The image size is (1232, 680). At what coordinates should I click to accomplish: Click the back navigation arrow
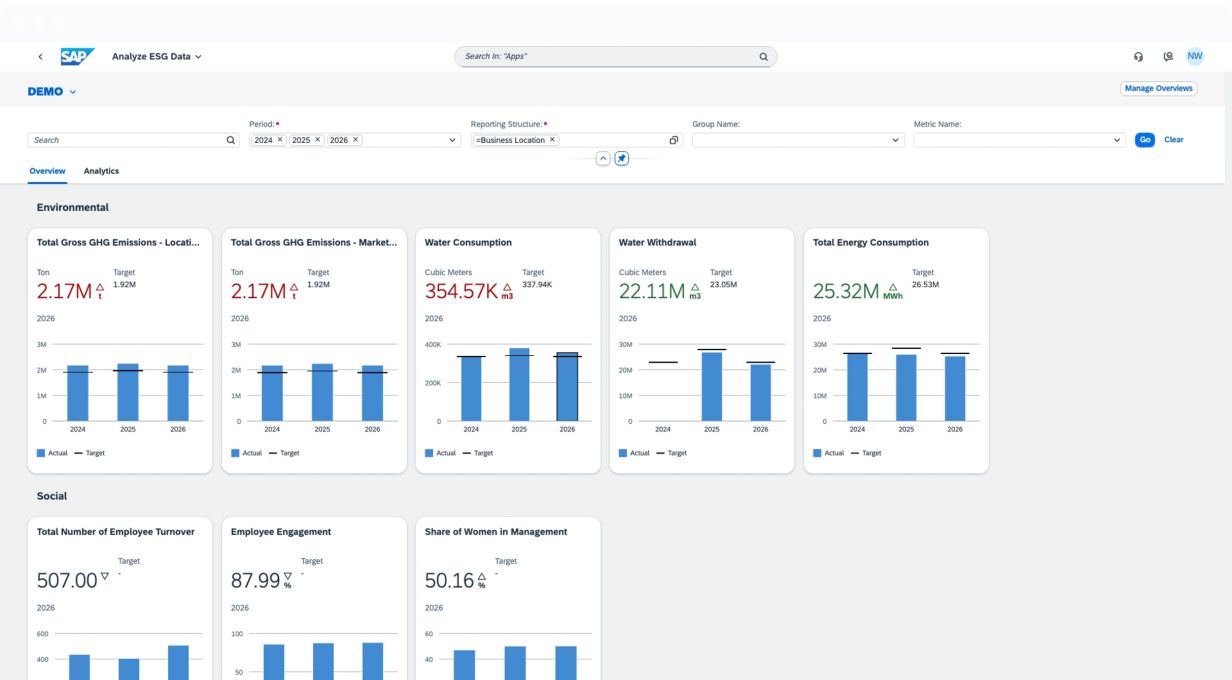[40, 57]
